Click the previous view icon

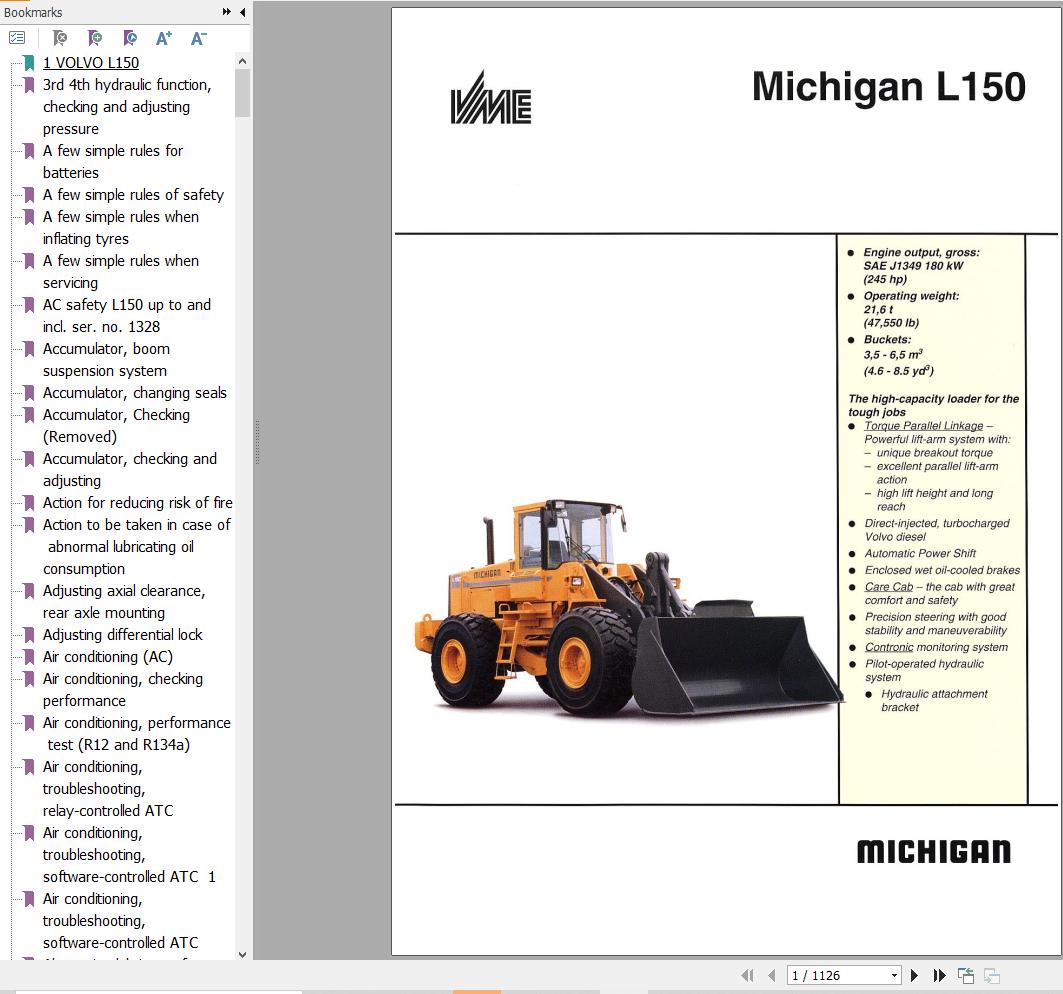point(965,975)
